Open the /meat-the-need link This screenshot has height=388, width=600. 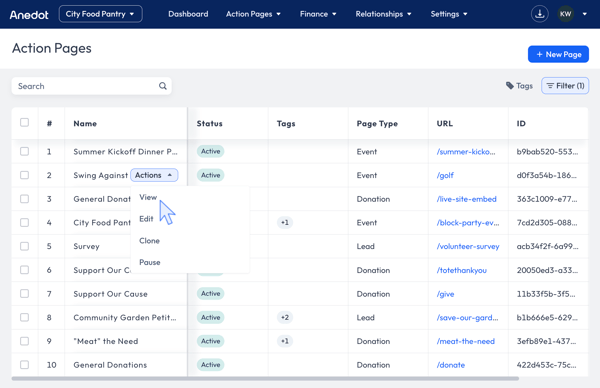466,342
